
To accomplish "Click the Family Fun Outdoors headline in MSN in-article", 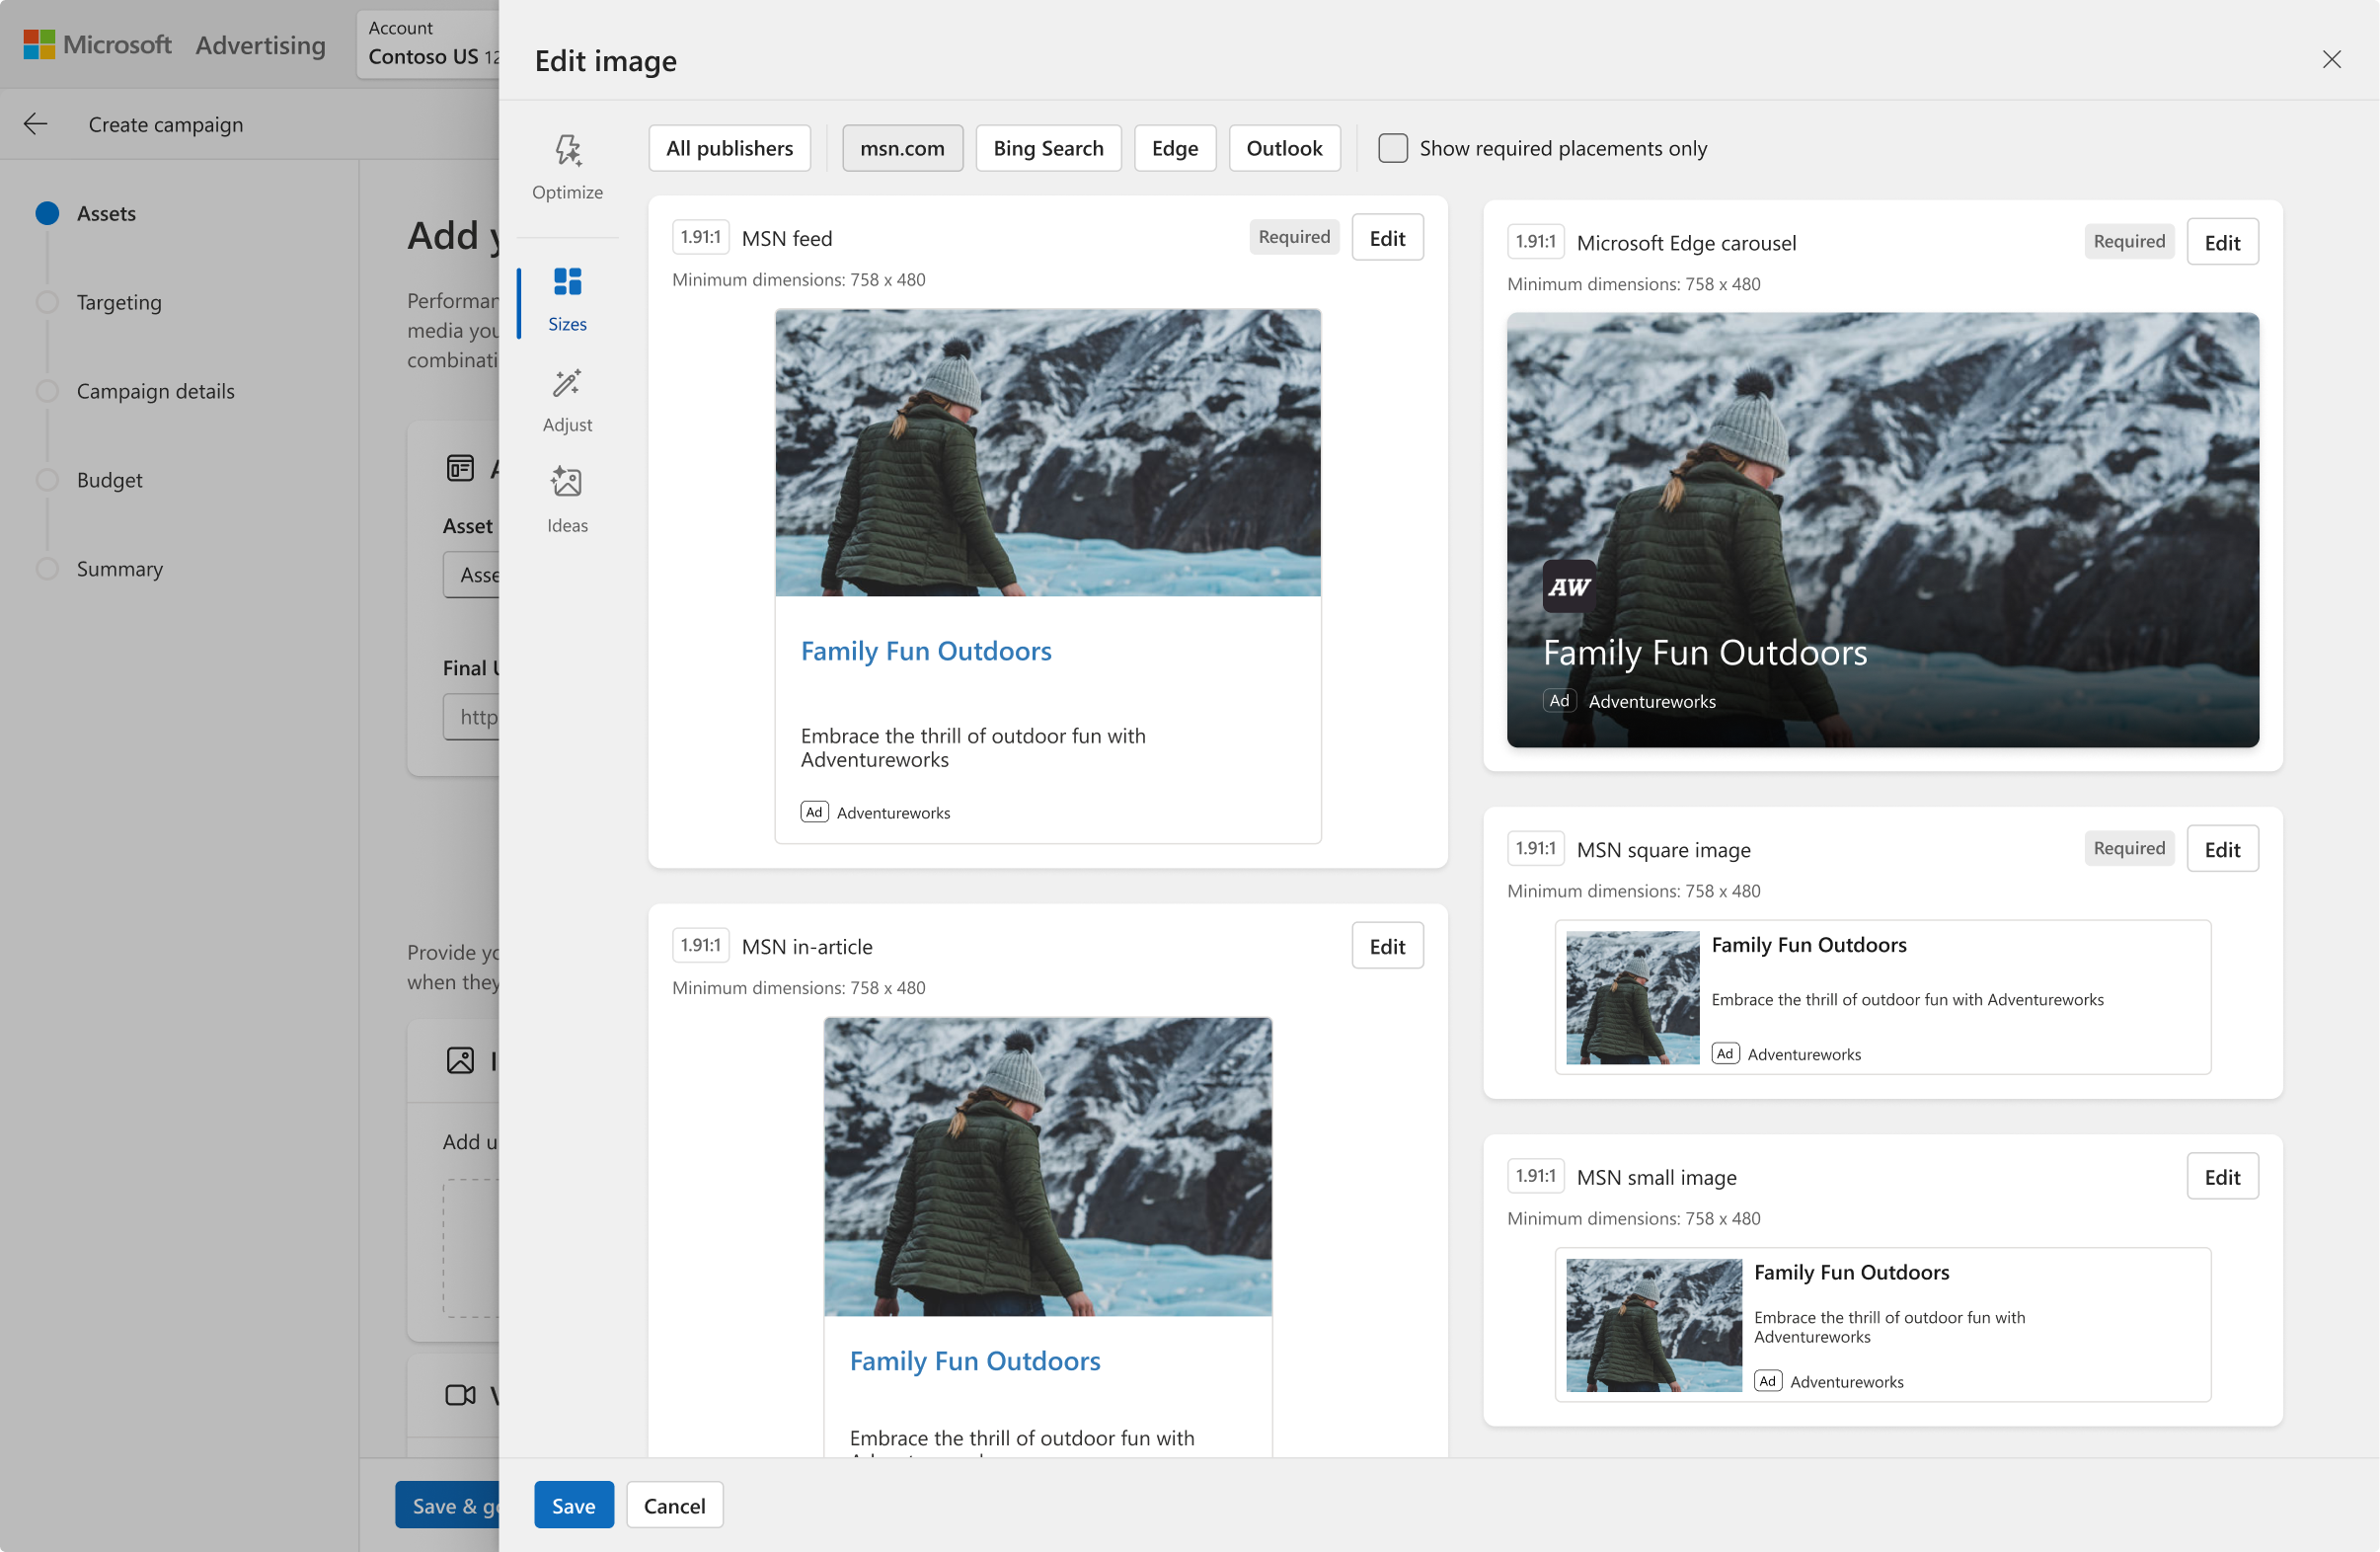I will [x=975, y=1361].
